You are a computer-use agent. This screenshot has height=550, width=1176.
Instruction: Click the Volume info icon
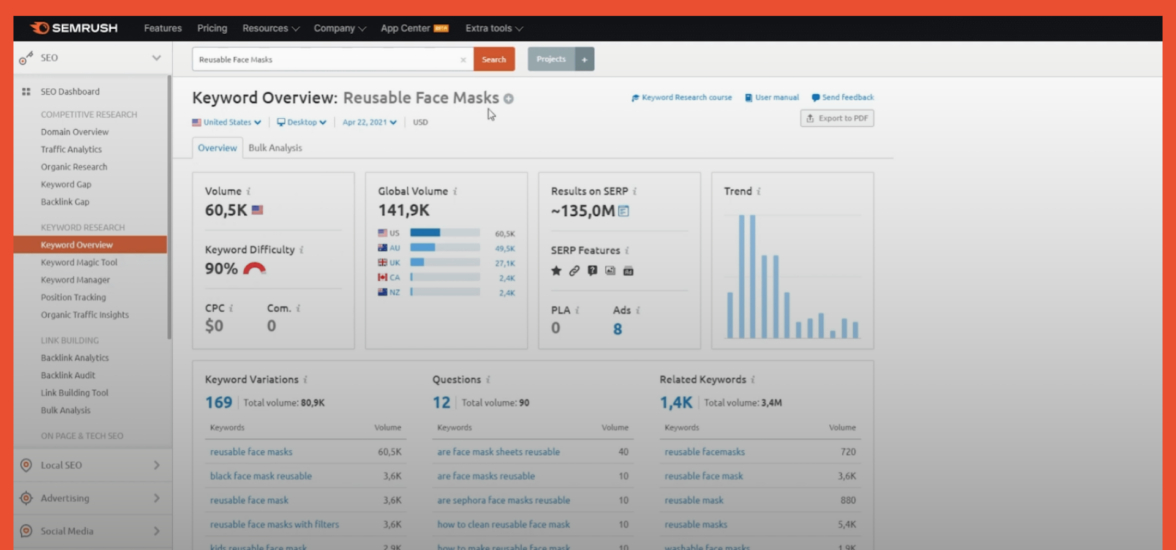248,191
